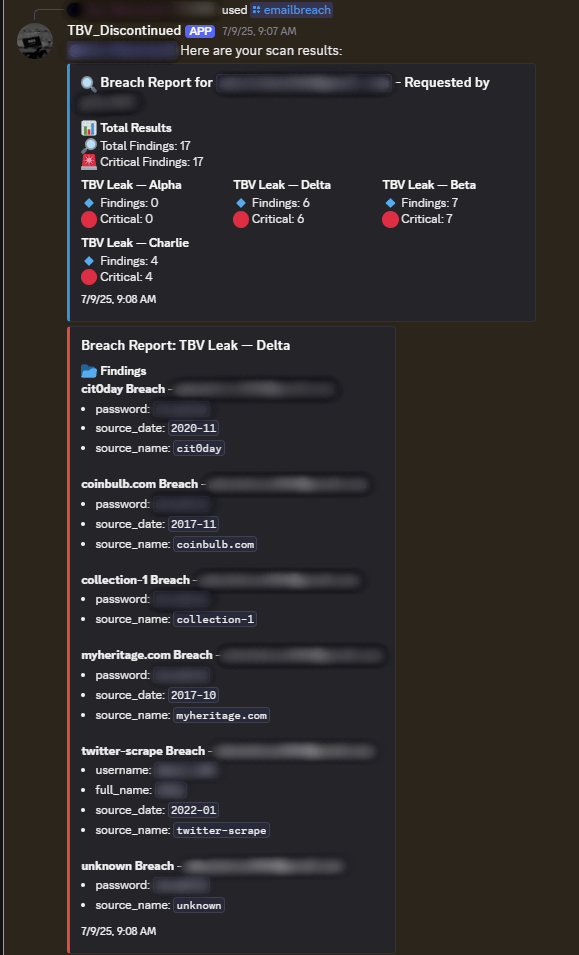
Task: Select the myheritage.com Breach heading
Action: 147,655
